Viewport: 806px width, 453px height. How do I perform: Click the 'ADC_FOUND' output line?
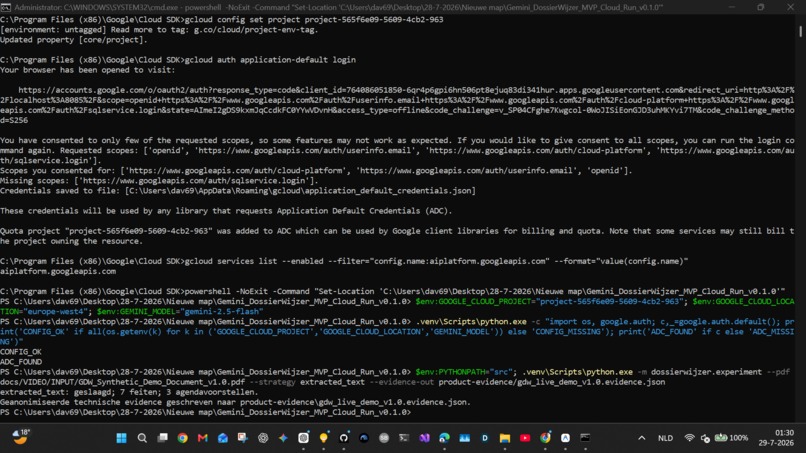tap(21, 361)
